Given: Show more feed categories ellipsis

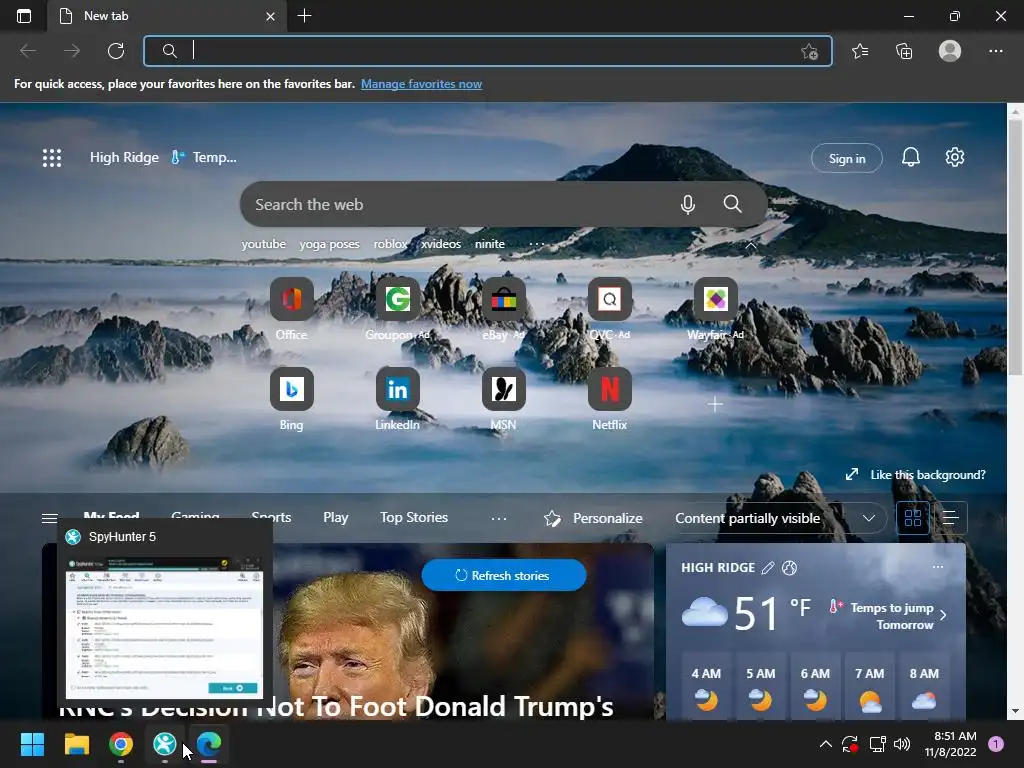Looking at the screenshot, I should [x=498, y=518].
